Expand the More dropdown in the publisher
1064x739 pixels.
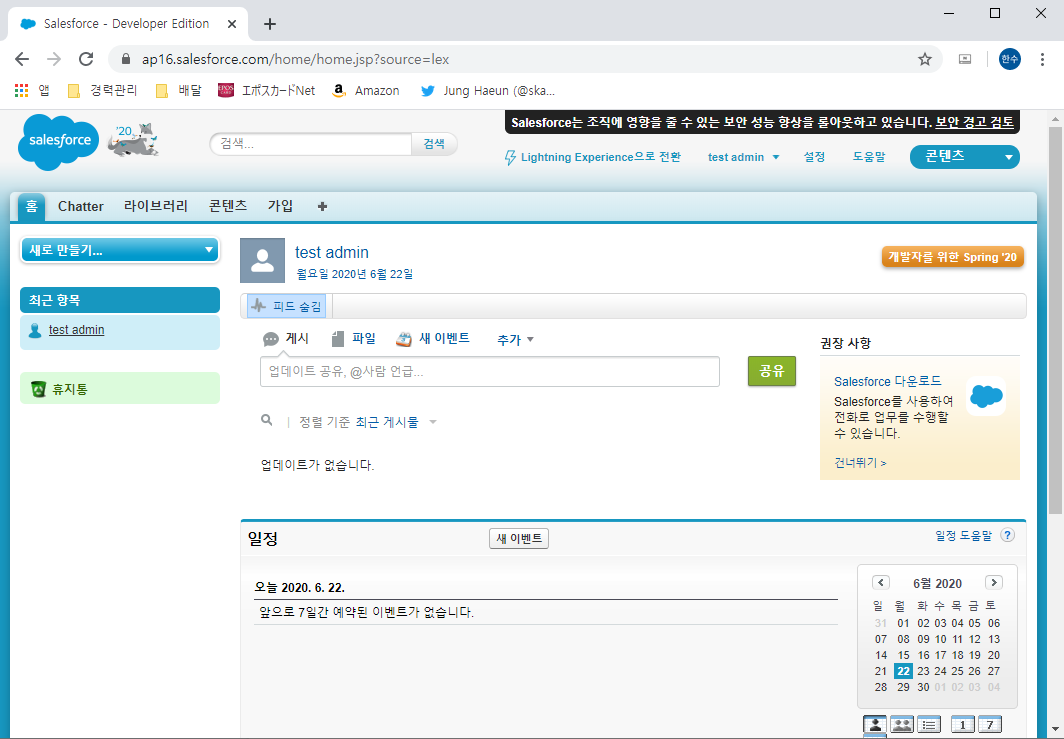pos(516,339)
